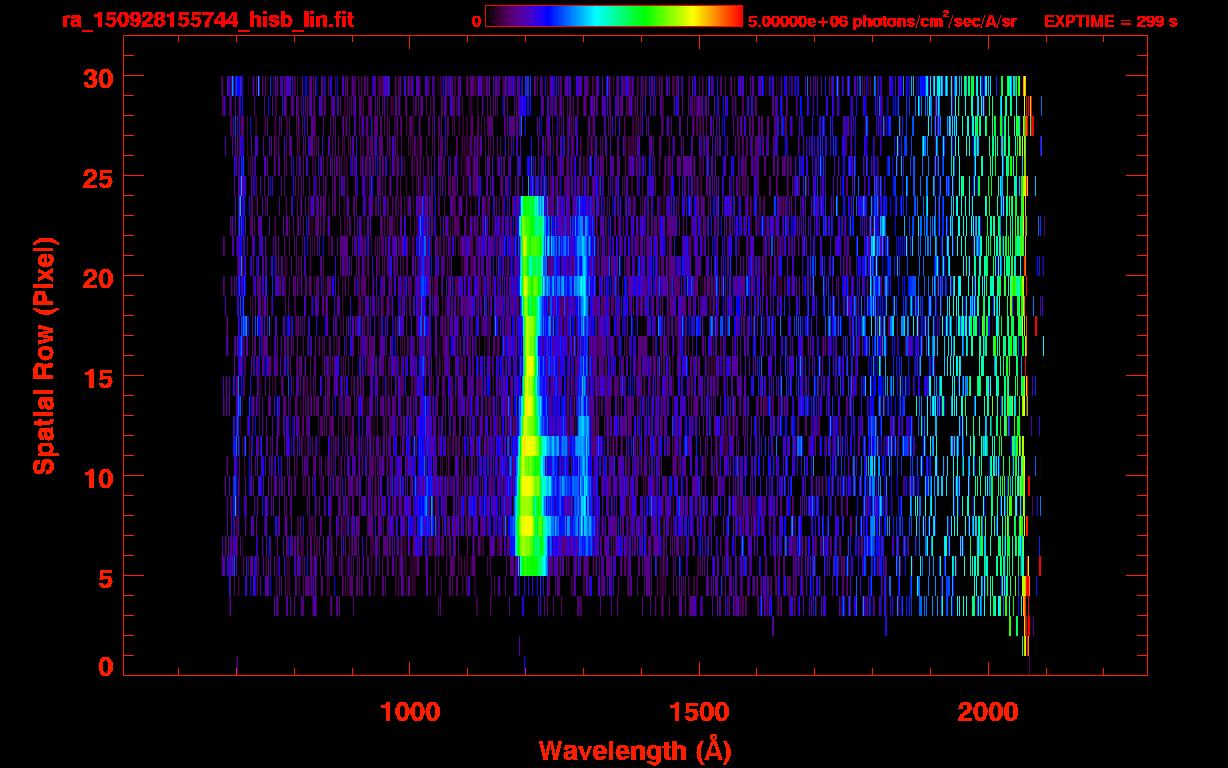Click the 5.00000e+06 photons/cm²/sec/A/sr label

(882, 21)
